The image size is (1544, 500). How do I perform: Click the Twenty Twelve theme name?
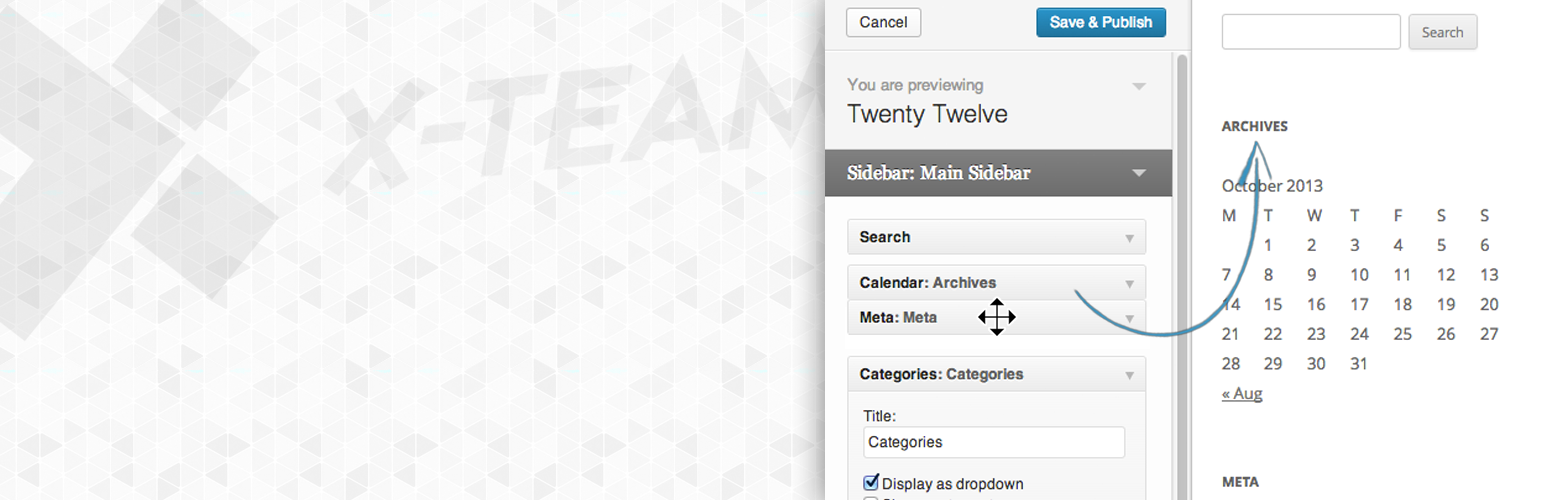[927, 114]
